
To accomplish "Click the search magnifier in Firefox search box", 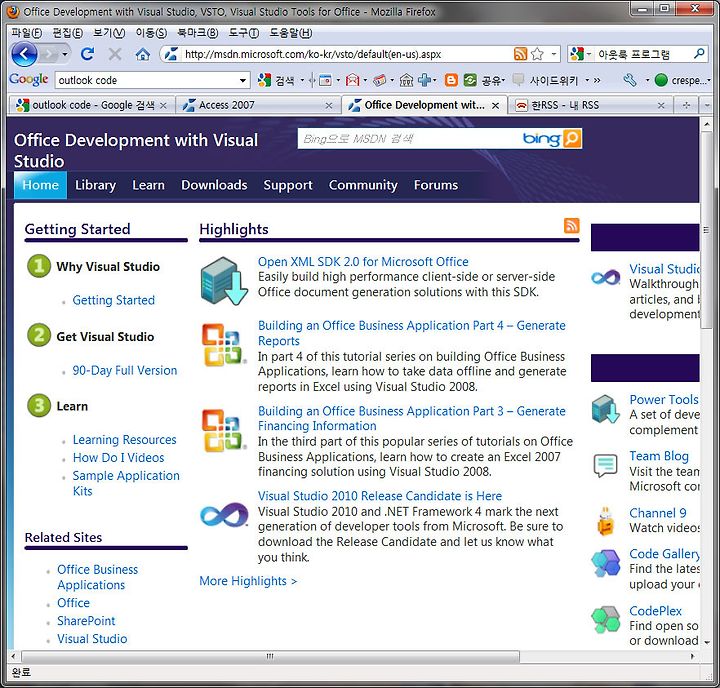I will tap(699, 54).
